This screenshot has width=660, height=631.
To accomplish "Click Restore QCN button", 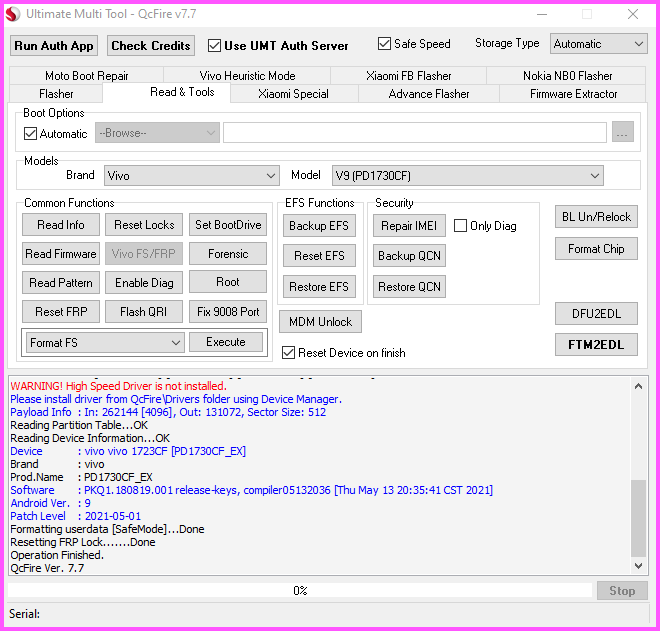I will point(409,287).
